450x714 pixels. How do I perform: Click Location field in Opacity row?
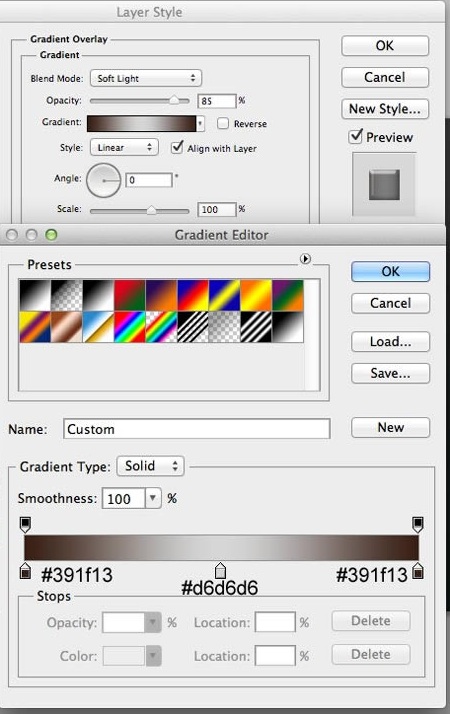(275, 622)
